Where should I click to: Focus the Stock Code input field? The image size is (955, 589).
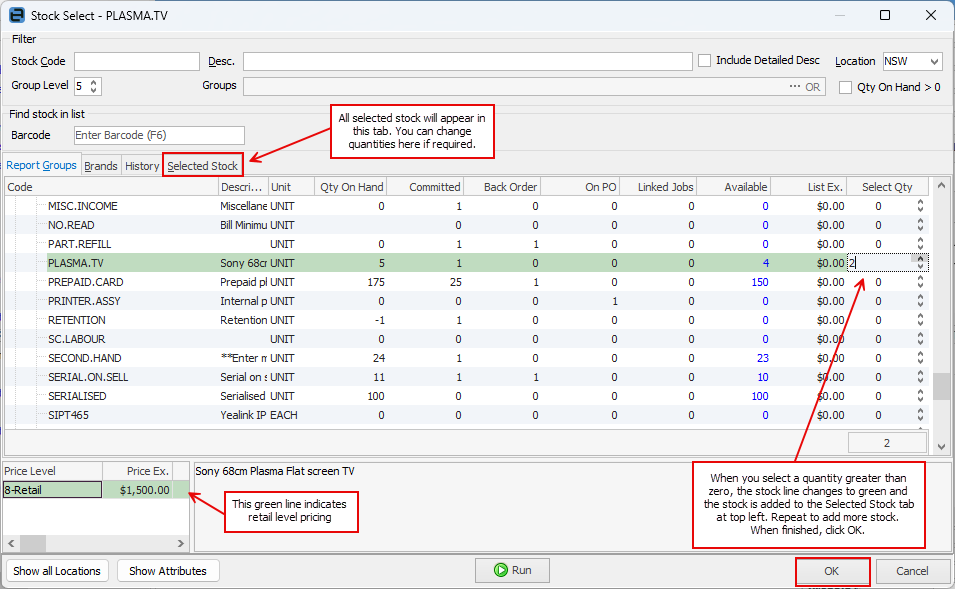click(137, 61)
